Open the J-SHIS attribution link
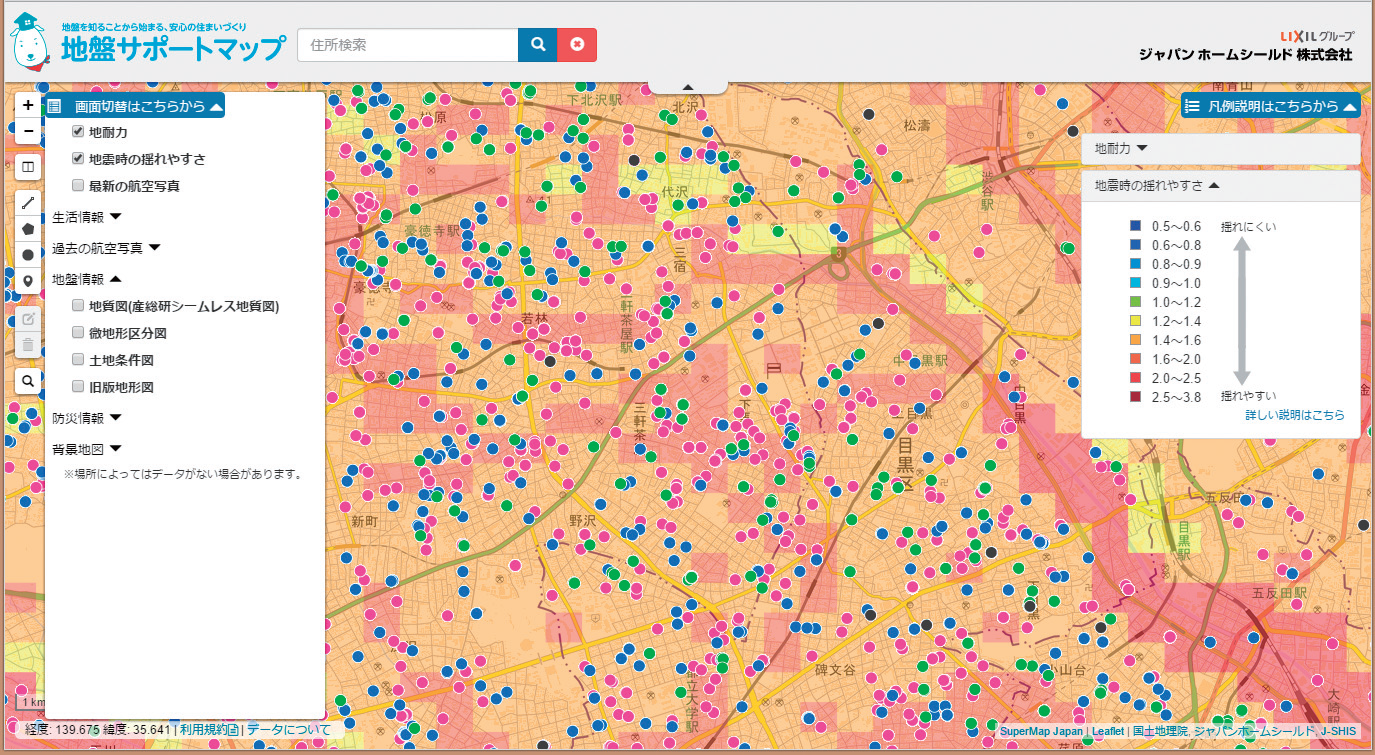This screenshot has height=755, width=1375. coord(1340,732)
